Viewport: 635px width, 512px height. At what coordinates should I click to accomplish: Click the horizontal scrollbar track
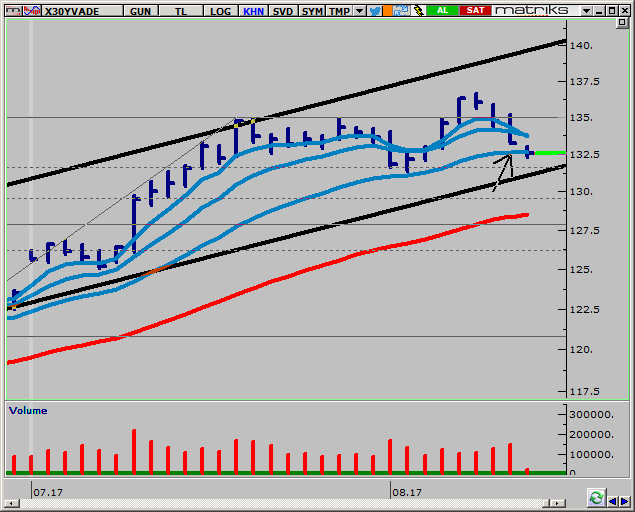pos(281,503)
